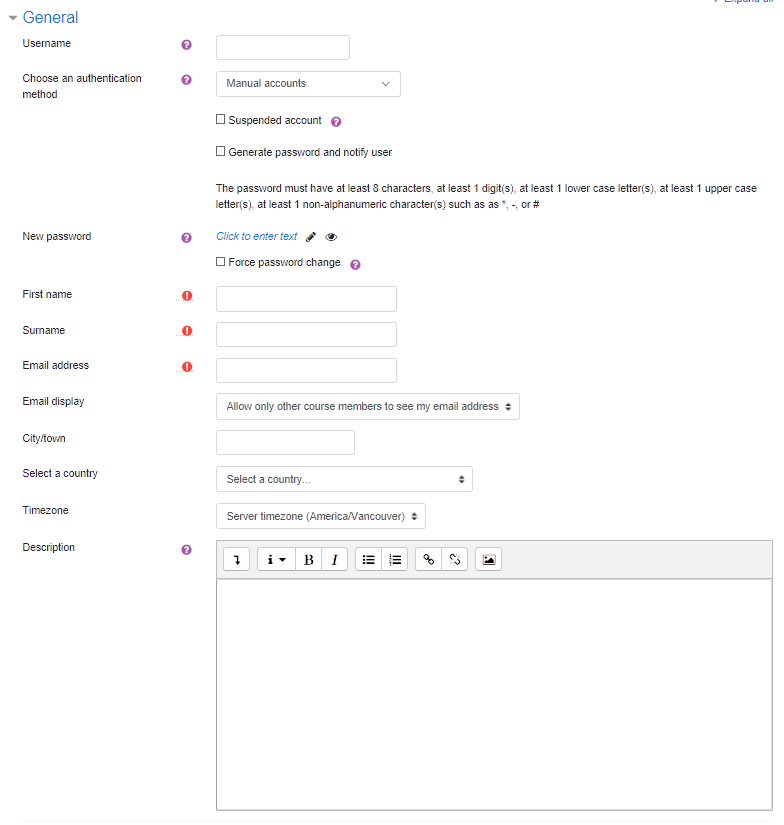This screenshot has width=784, height=825.
Task: Remove link using unlink button
Action: [455, 559]
